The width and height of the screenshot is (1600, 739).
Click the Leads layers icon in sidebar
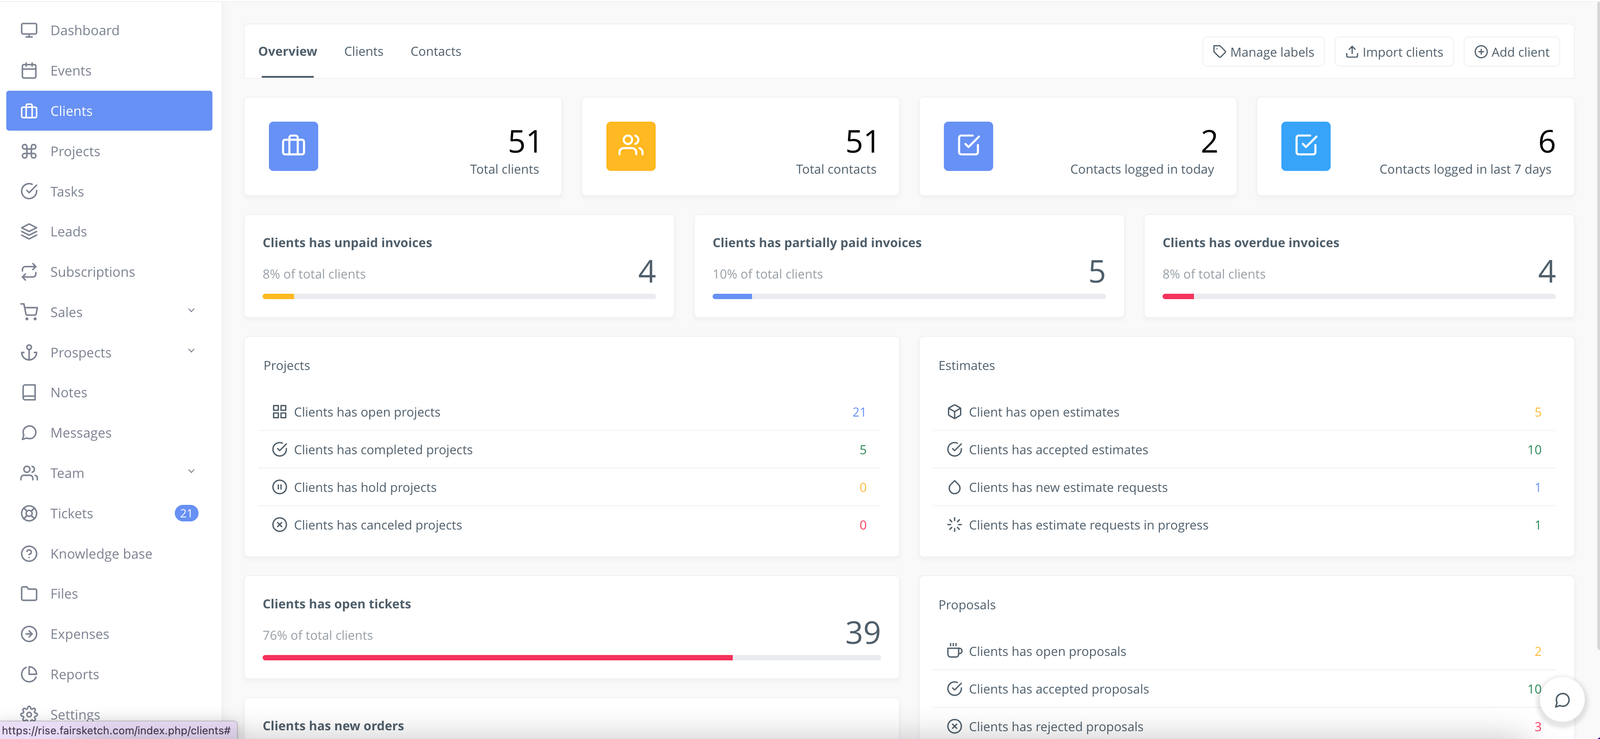point(29,232)
